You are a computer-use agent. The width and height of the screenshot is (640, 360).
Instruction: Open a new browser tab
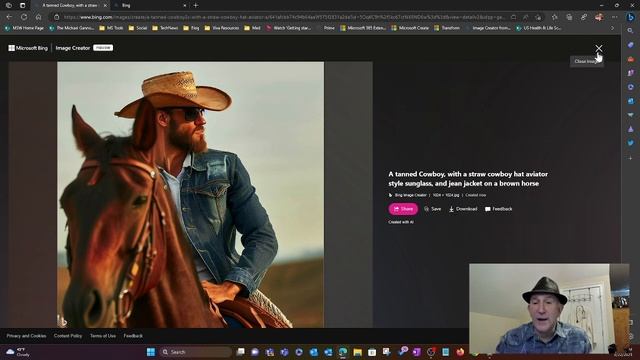pyautogui.click(x=196, y=5)
